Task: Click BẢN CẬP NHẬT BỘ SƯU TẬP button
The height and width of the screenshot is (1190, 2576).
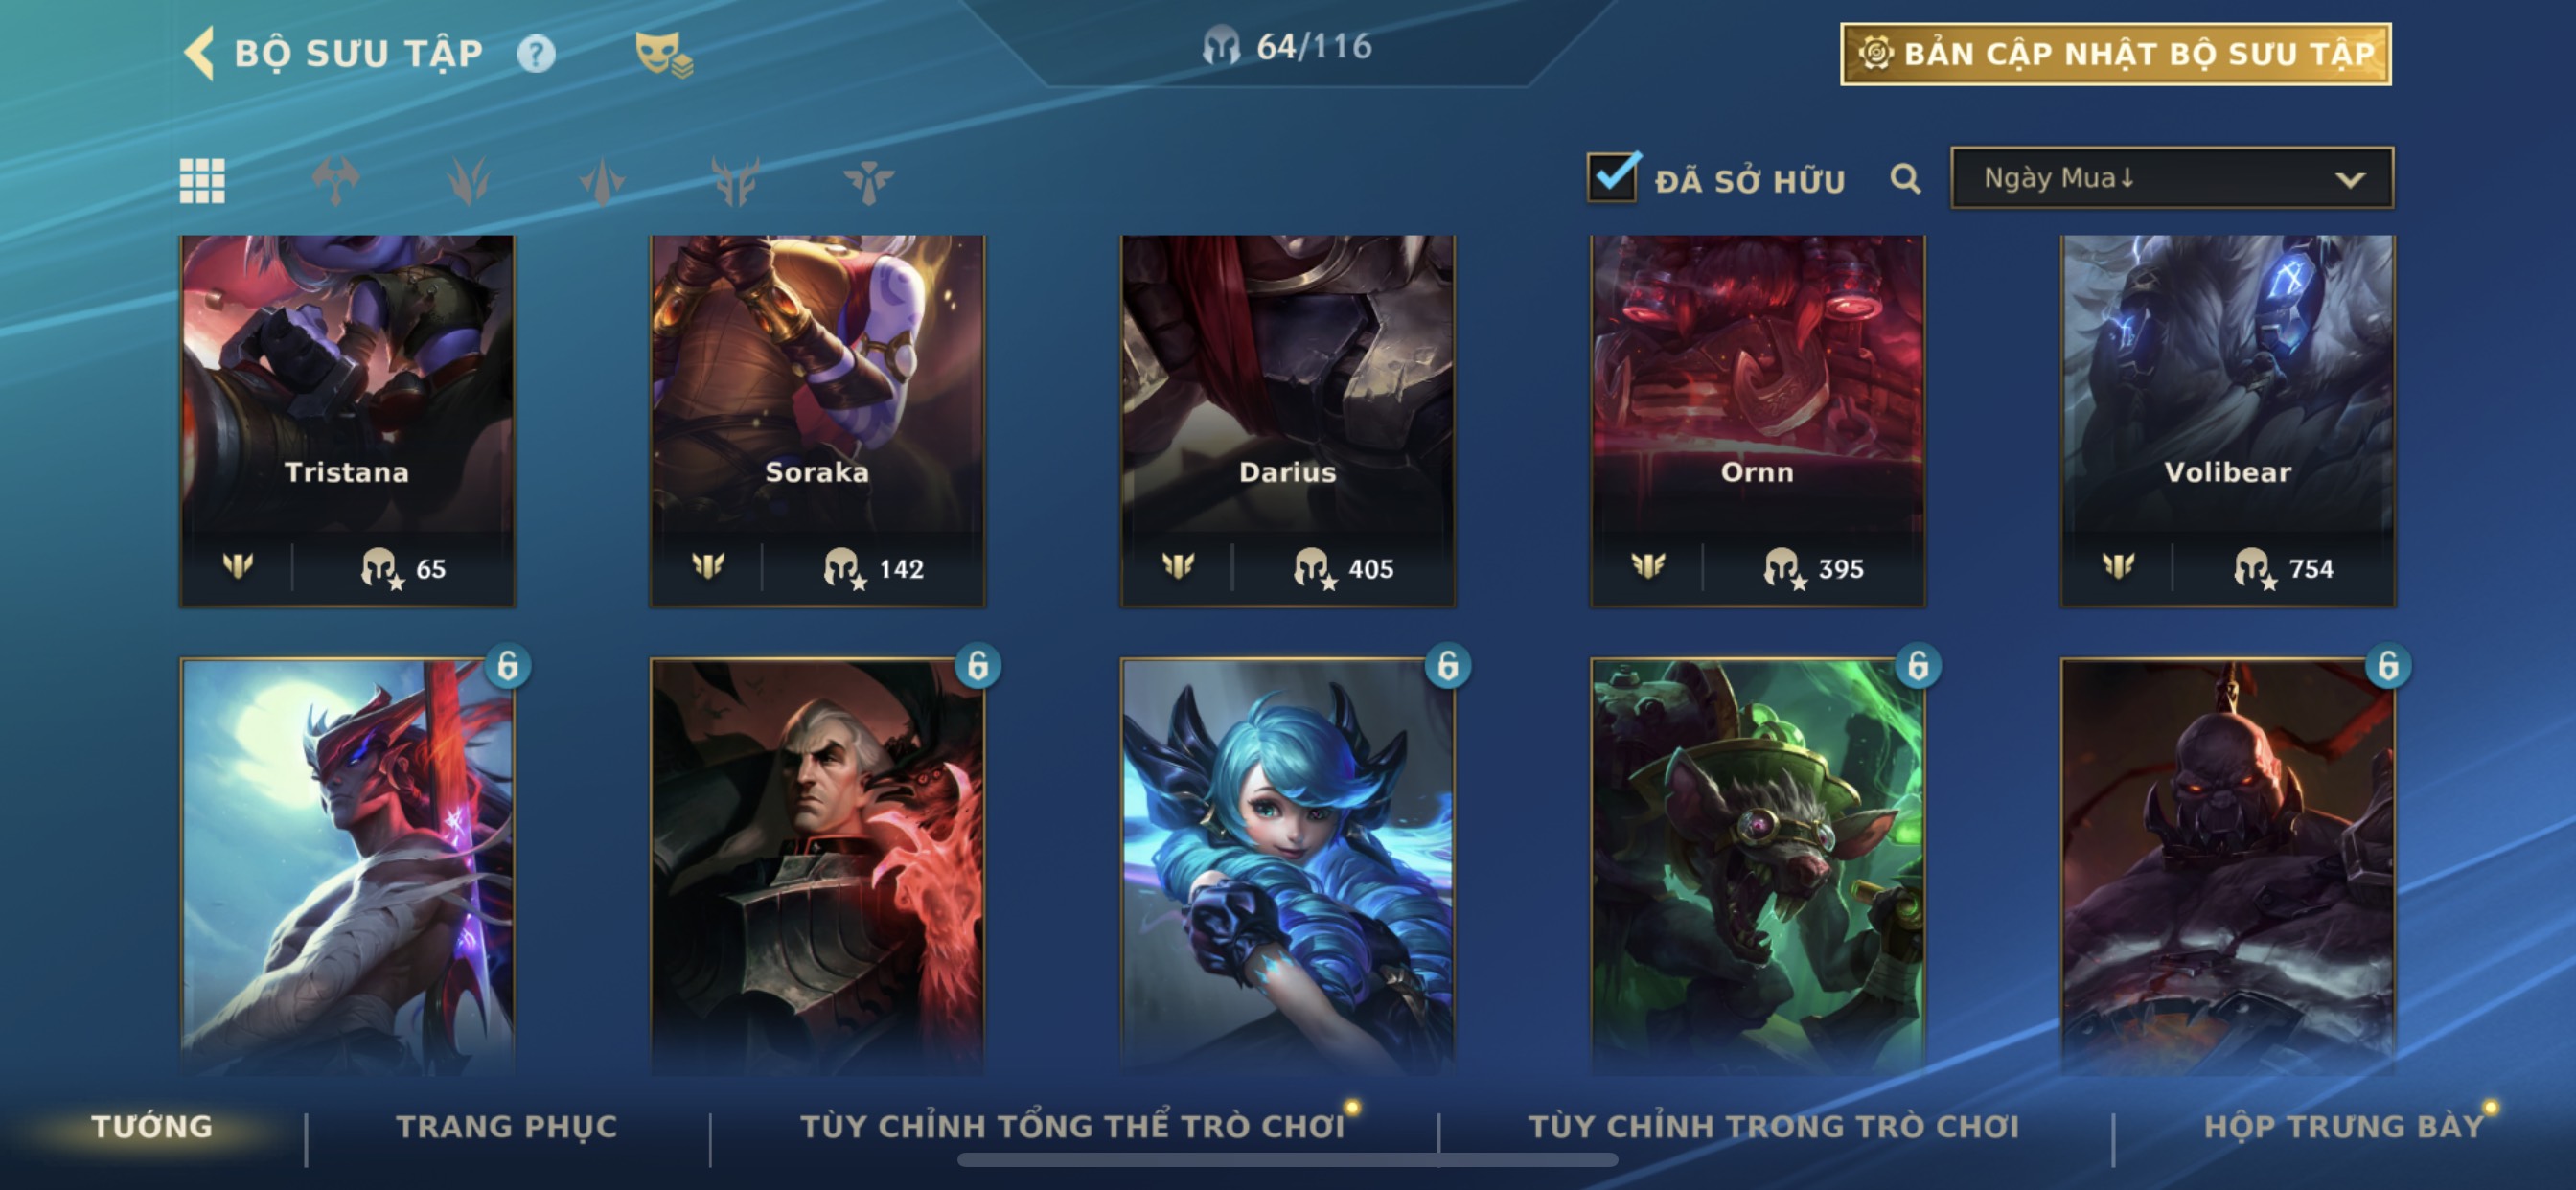Action: 2116,54
